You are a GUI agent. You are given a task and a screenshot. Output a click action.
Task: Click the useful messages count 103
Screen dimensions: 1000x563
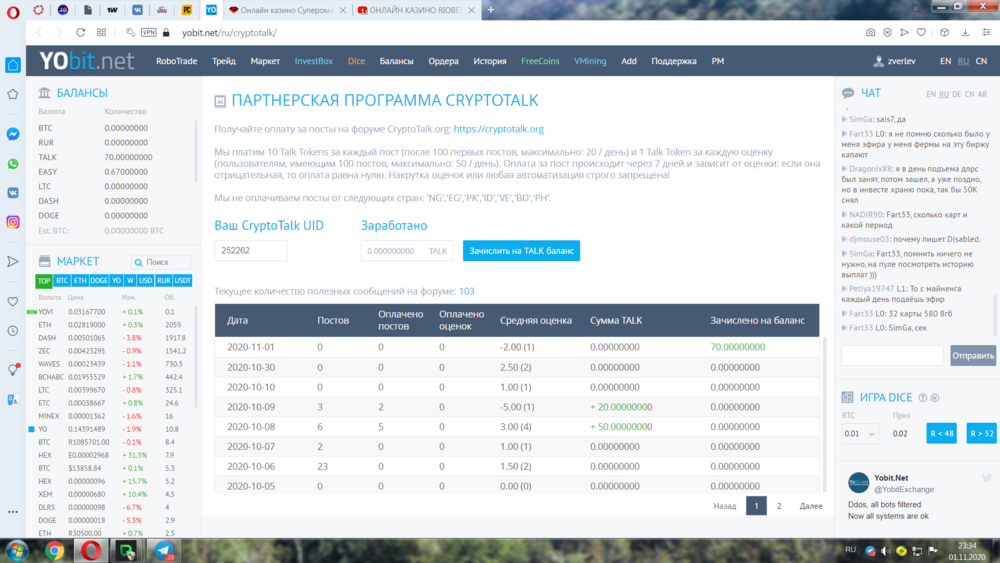[x=467, y=291]
